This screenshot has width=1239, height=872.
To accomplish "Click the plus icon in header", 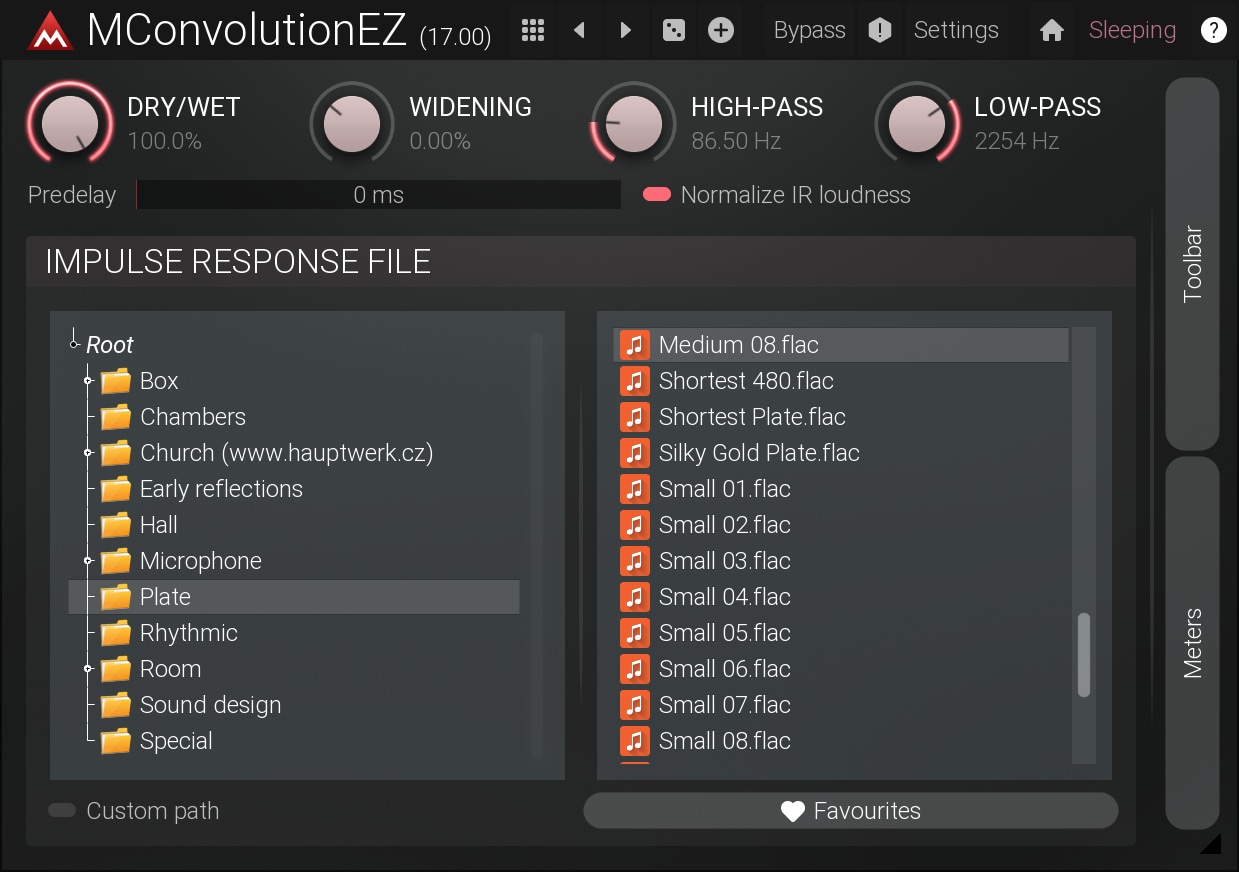I will (x=721, y=30).
